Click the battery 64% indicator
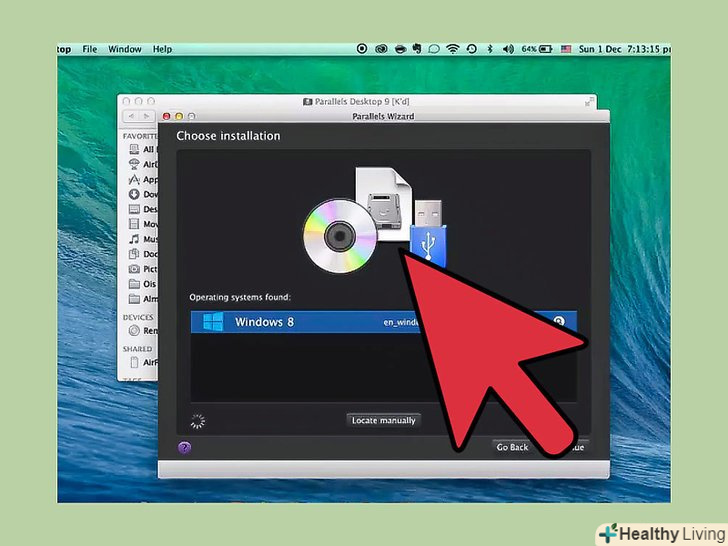This screenshot has height=546, width=728. [537, 49]
